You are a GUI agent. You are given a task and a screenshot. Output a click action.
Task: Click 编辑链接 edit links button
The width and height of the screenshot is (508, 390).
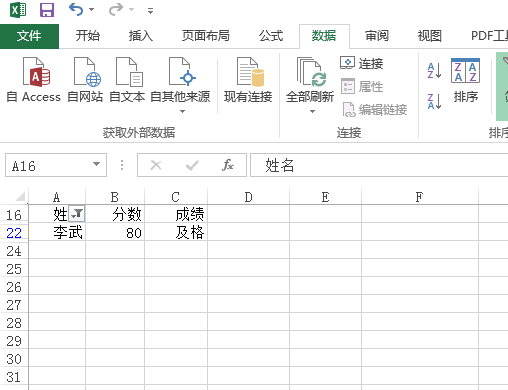pos(375,109)
